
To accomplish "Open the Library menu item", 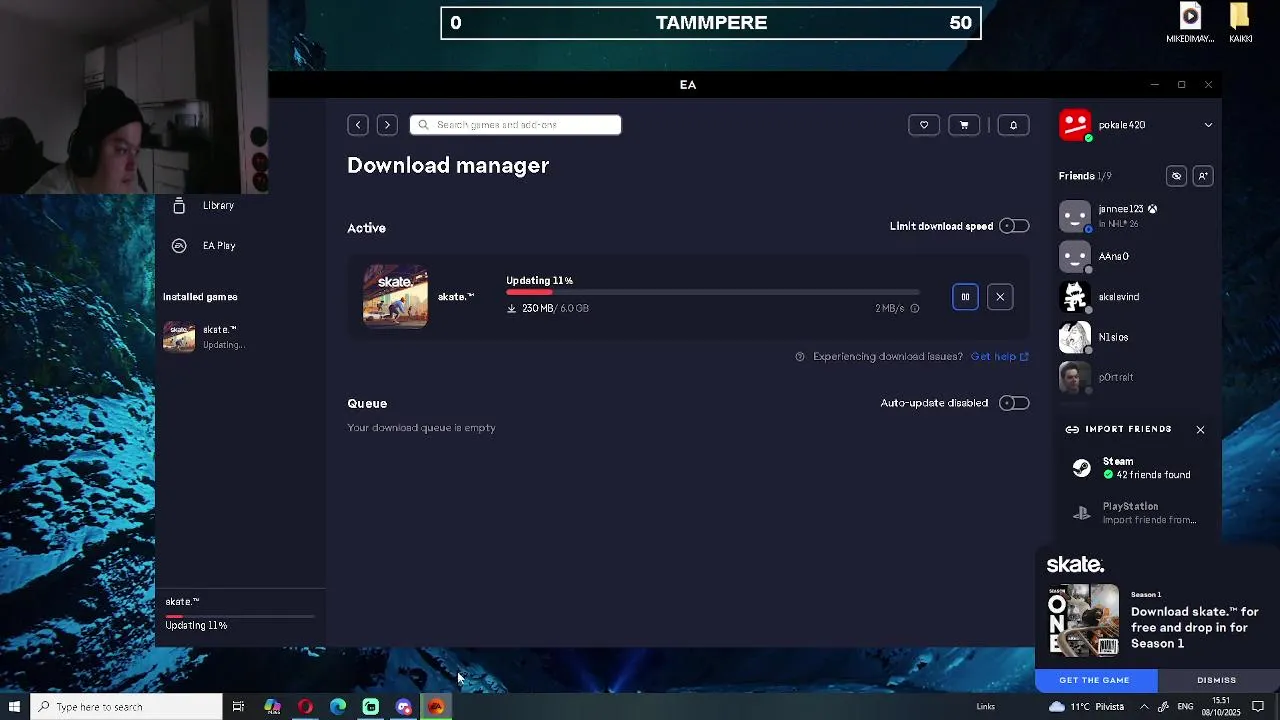I will [x=218, y=206].
